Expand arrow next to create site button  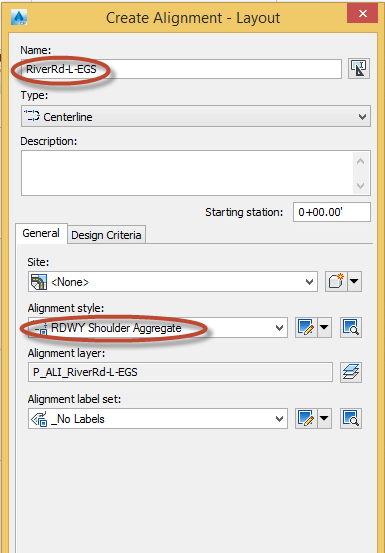click(x=355, y=281)
